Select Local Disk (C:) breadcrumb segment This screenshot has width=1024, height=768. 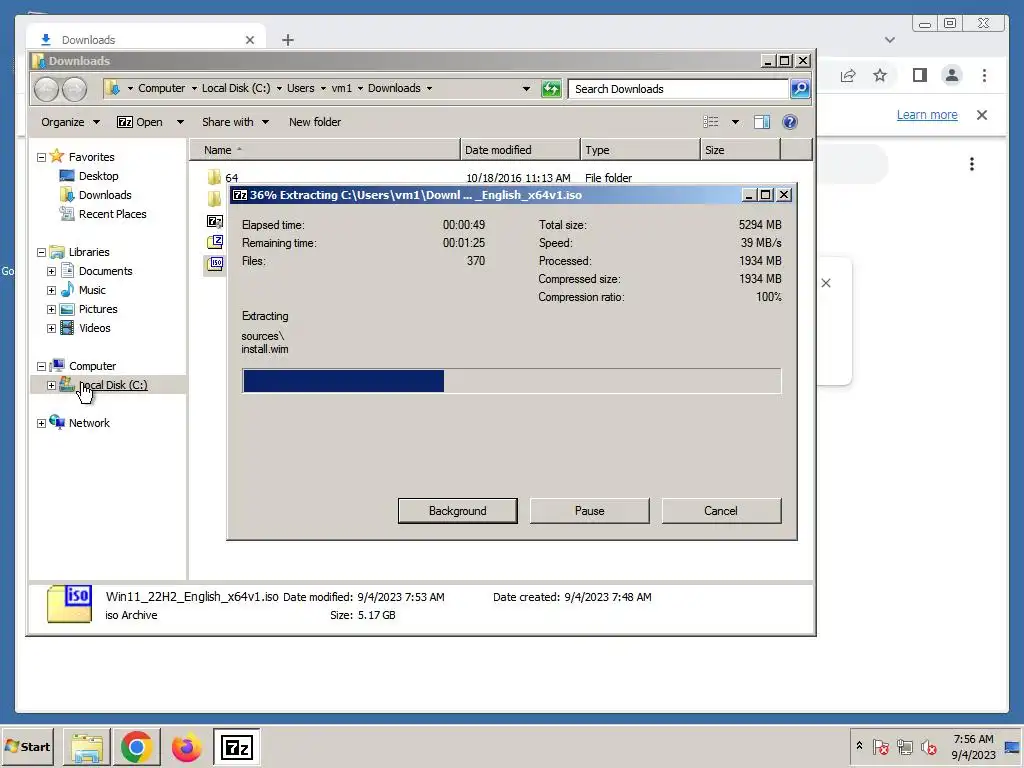tap(236, 88)
